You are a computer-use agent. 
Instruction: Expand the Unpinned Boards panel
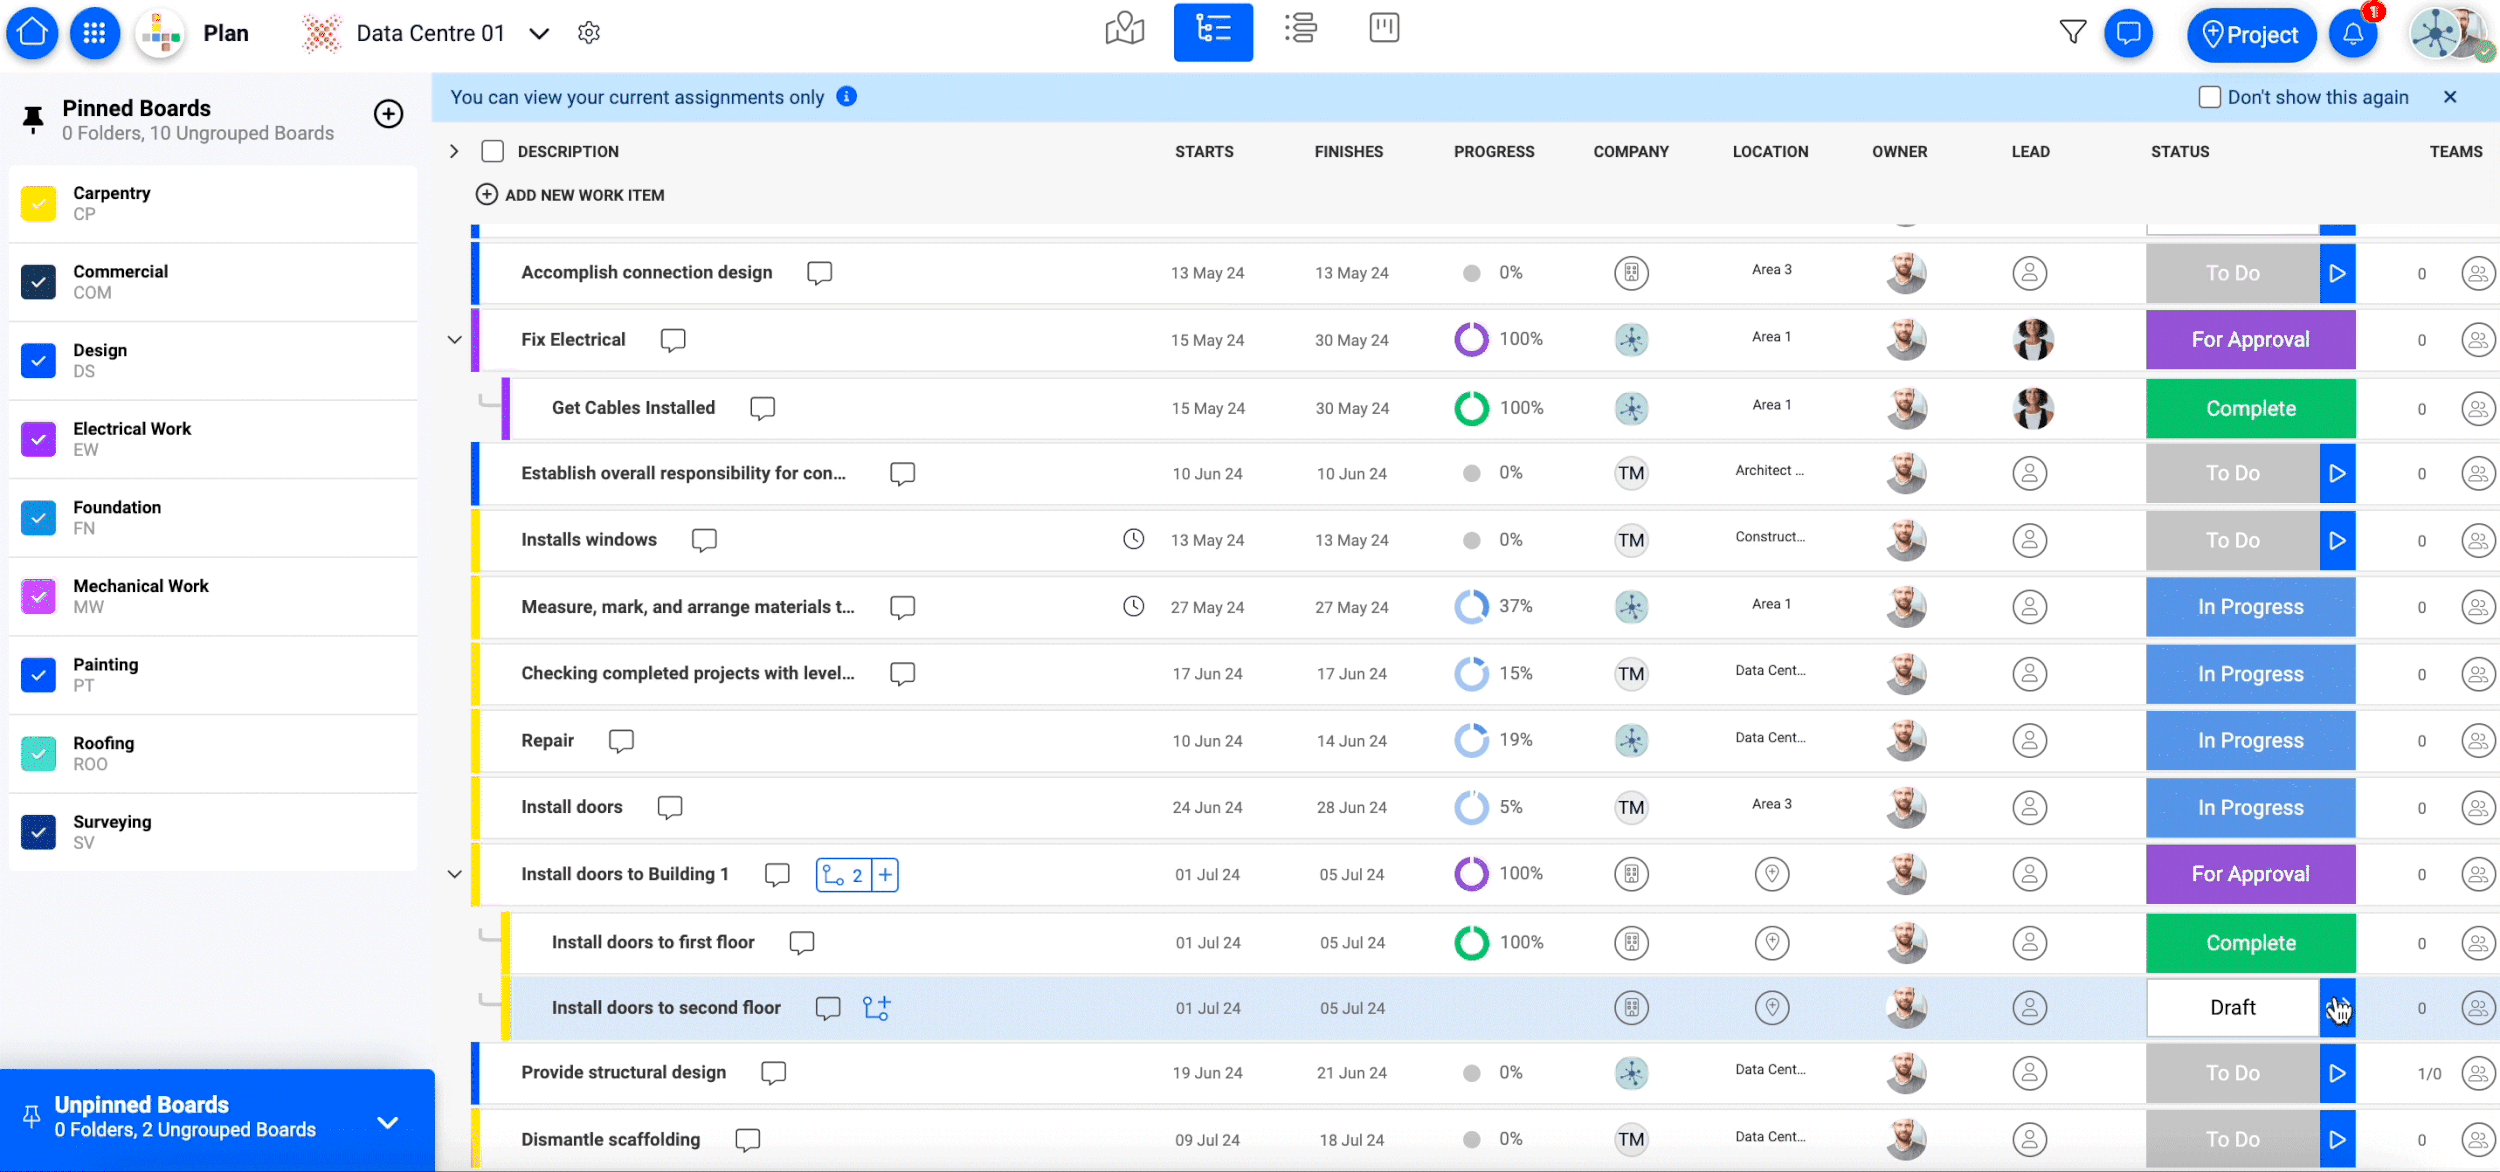(388, 1122)
